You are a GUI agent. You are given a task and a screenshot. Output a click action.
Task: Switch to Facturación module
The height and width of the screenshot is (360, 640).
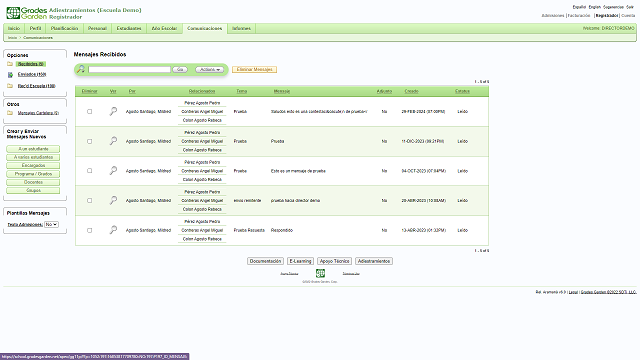[579, 16]
